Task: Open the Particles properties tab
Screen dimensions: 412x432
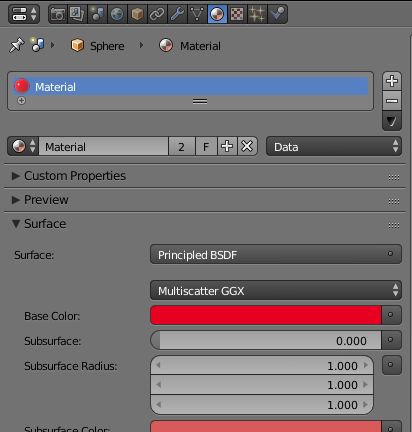Action: [257, 14]
